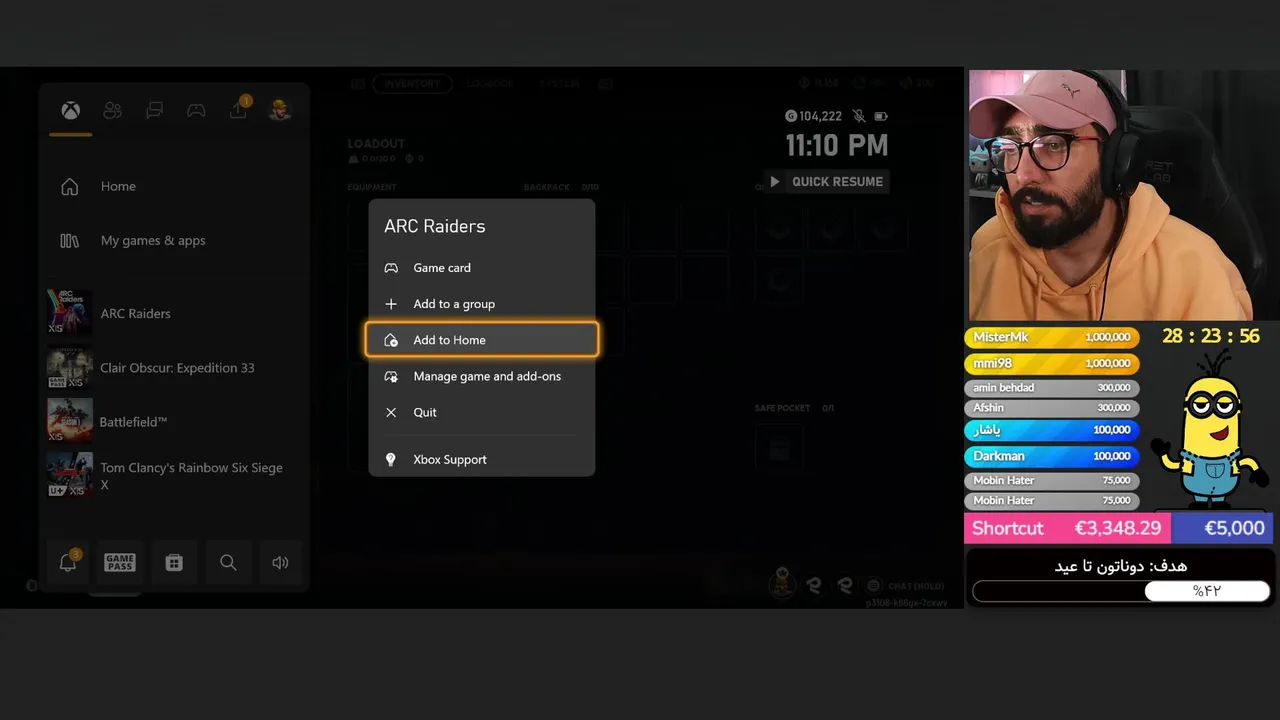The image size is (1280, 720).
Task: Open notifications bell icon
Action: 68,562
